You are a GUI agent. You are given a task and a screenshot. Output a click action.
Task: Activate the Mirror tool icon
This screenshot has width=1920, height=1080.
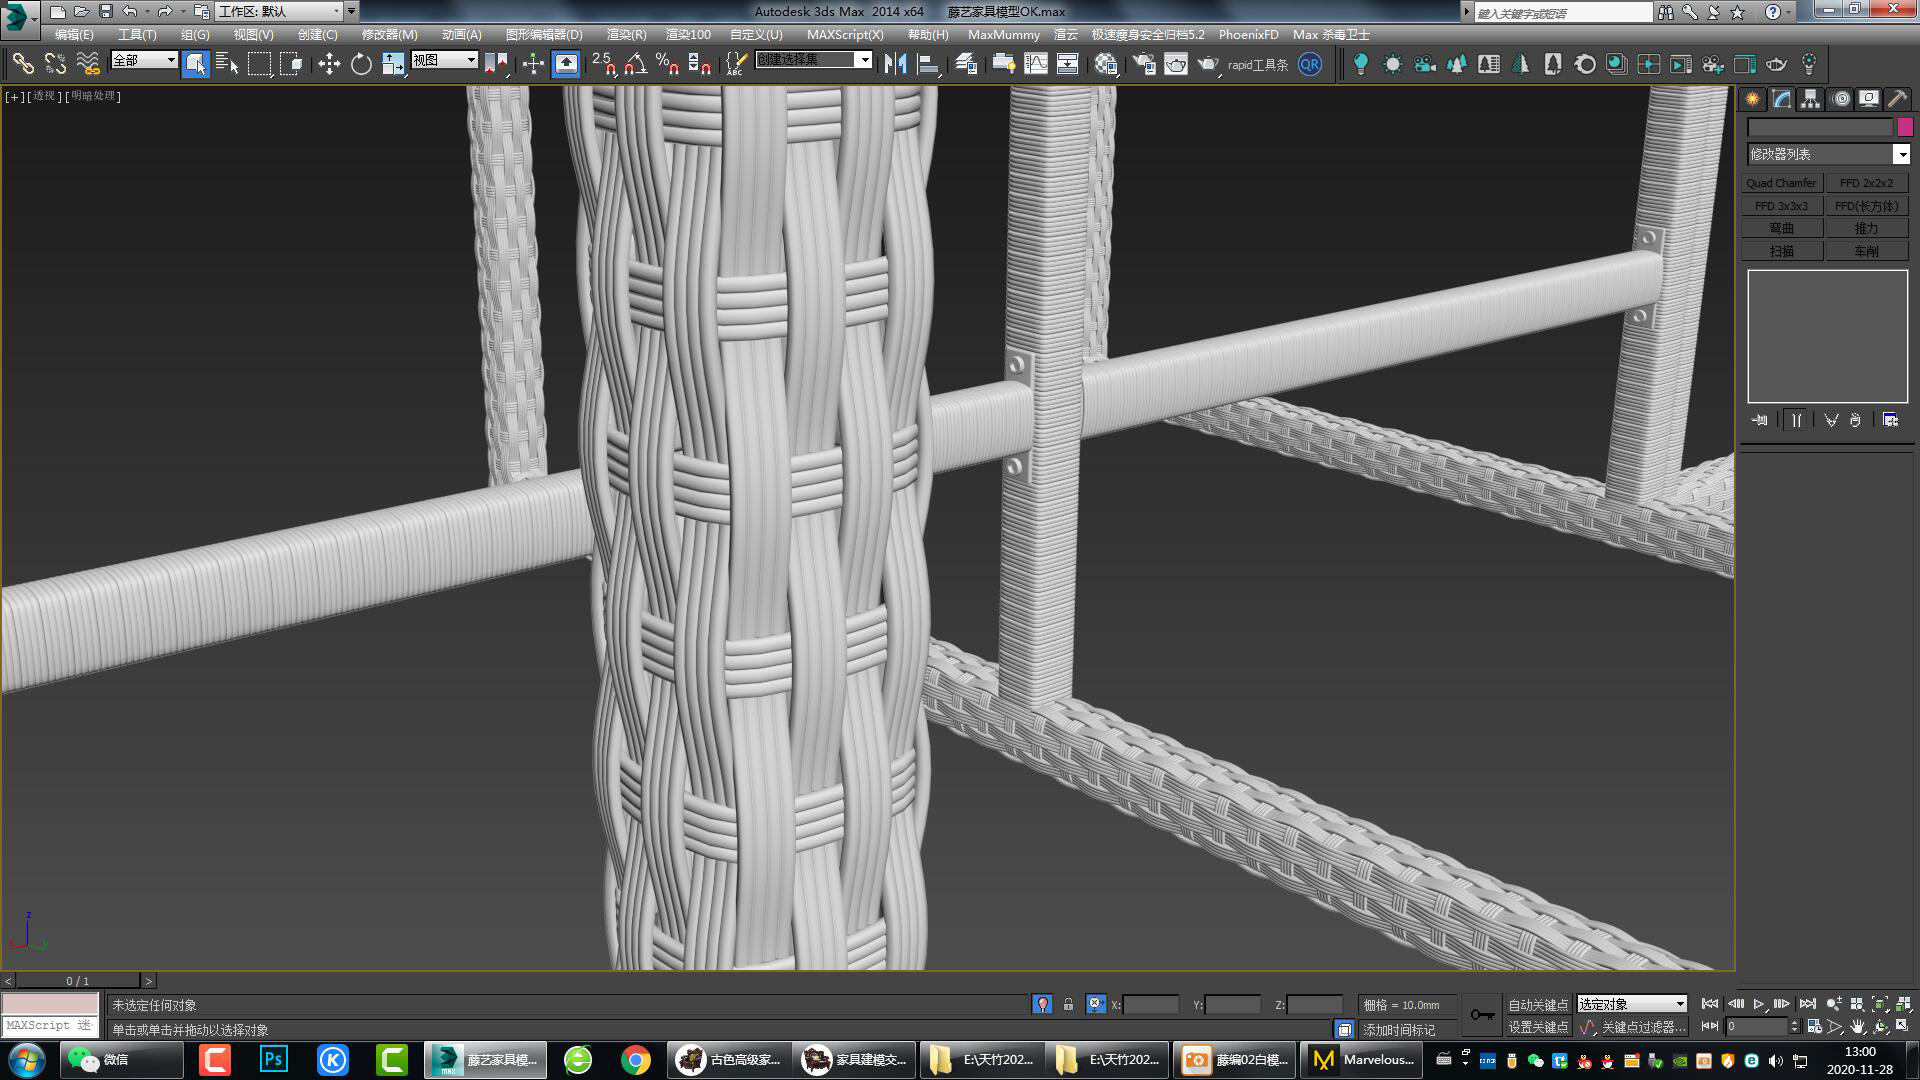(897, 63)
